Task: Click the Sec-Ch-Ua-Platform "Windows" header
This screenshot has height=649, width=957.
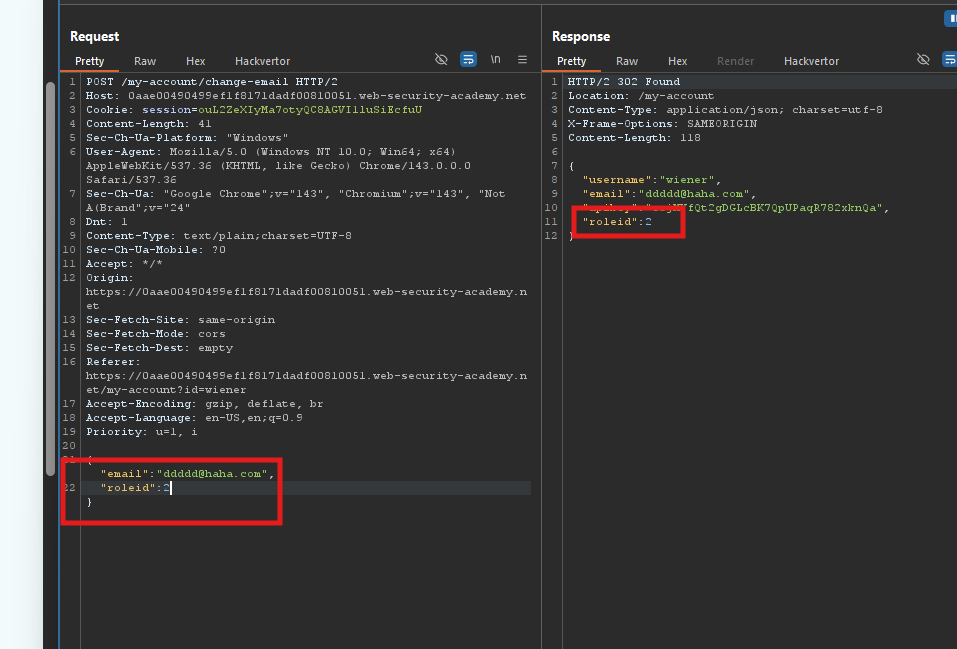Action: pyautogui.click(x=187, y=137)
